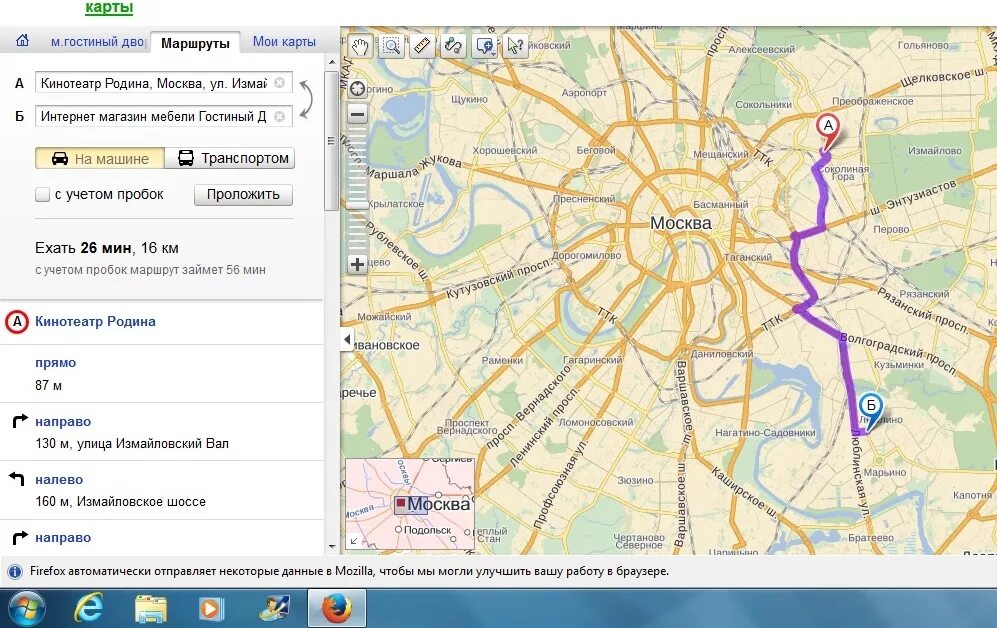997x628 pixels.
Task: Clear the point A address field
Action: click(x=279, y=83)
